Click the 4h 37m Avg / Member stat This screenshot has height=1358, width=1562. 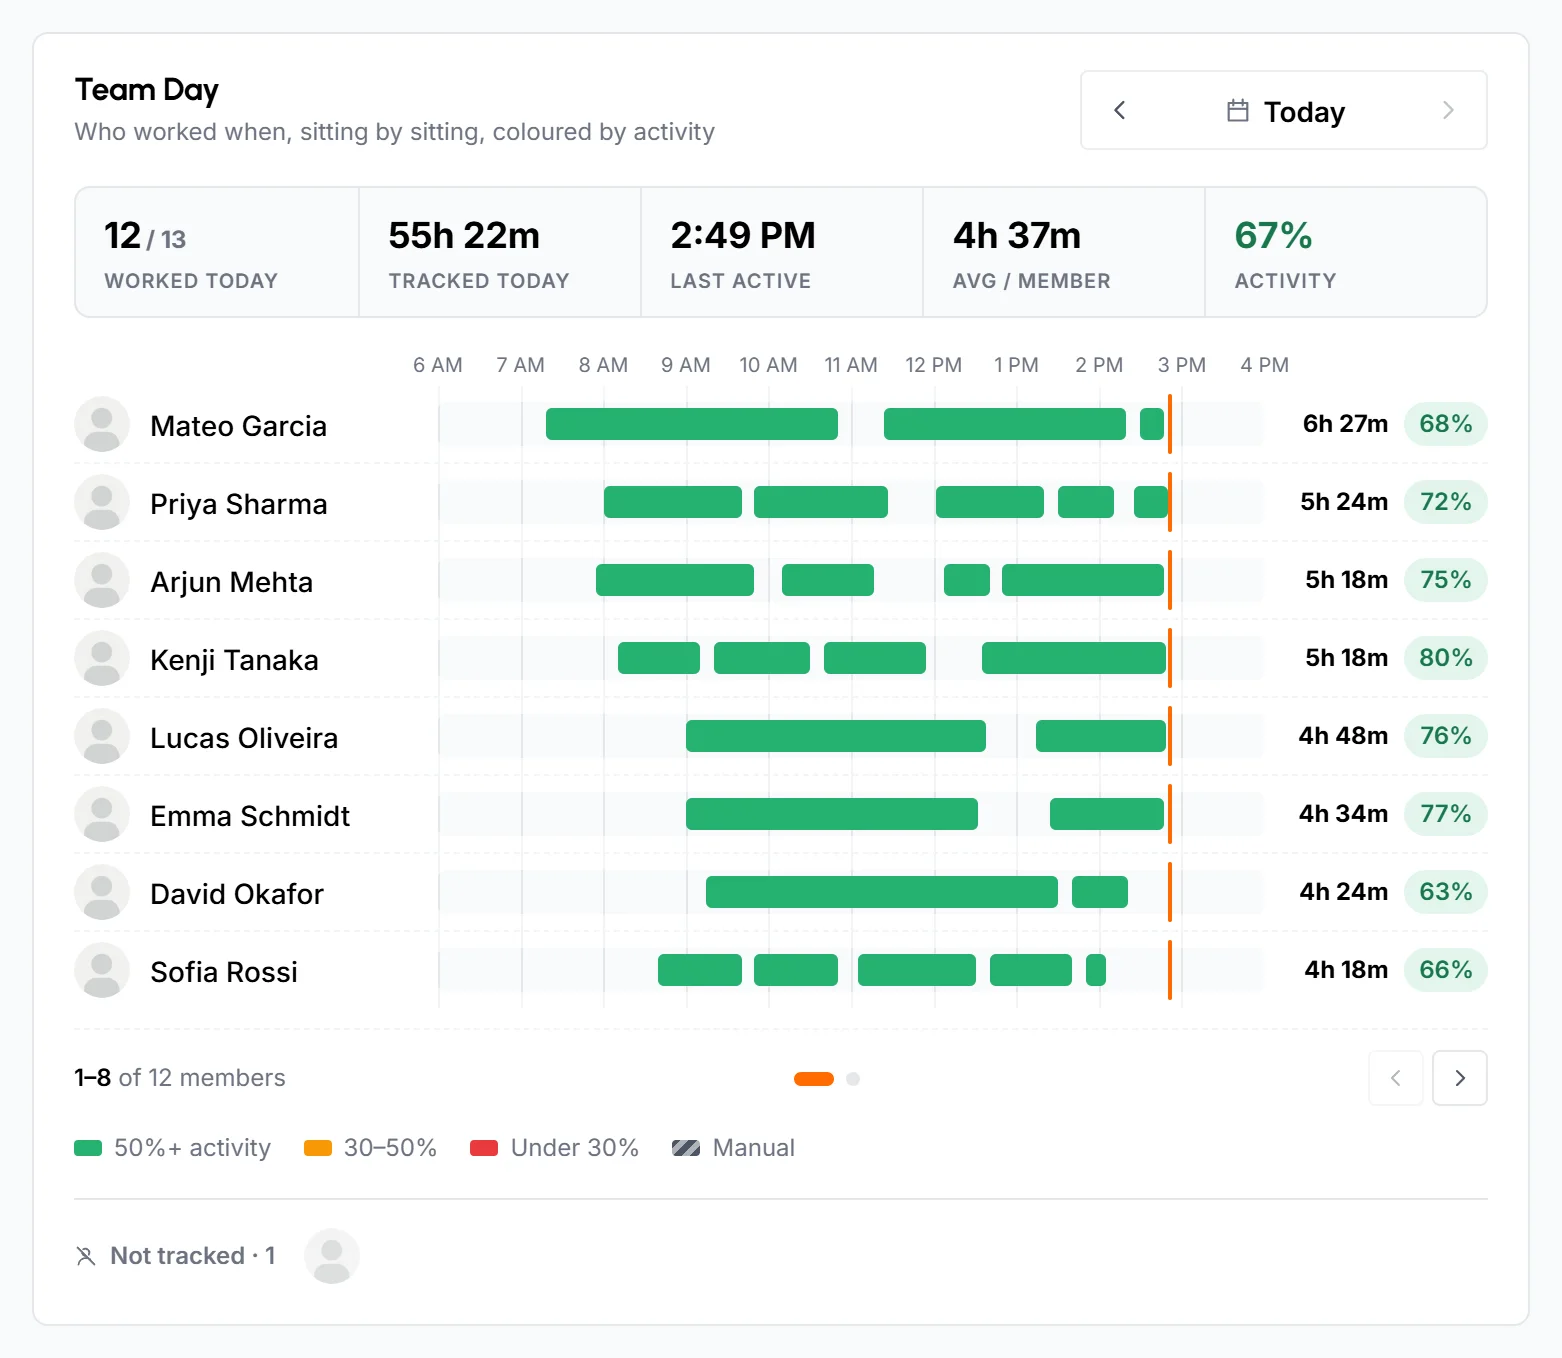(1064, 252)
